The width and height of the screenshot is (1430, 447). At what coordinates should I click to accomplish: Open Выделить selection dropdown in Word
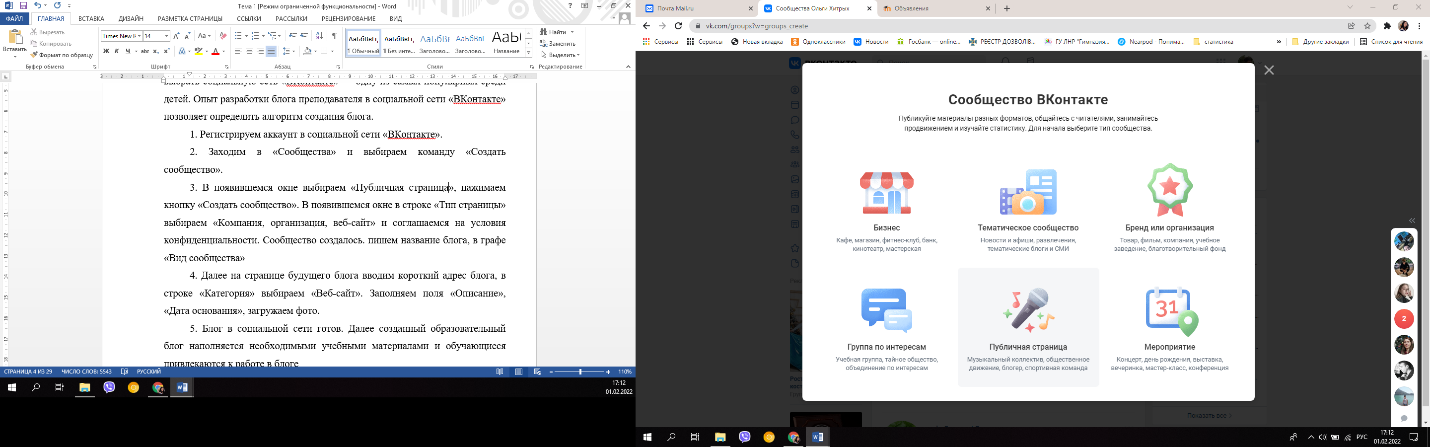pos(562,55)
